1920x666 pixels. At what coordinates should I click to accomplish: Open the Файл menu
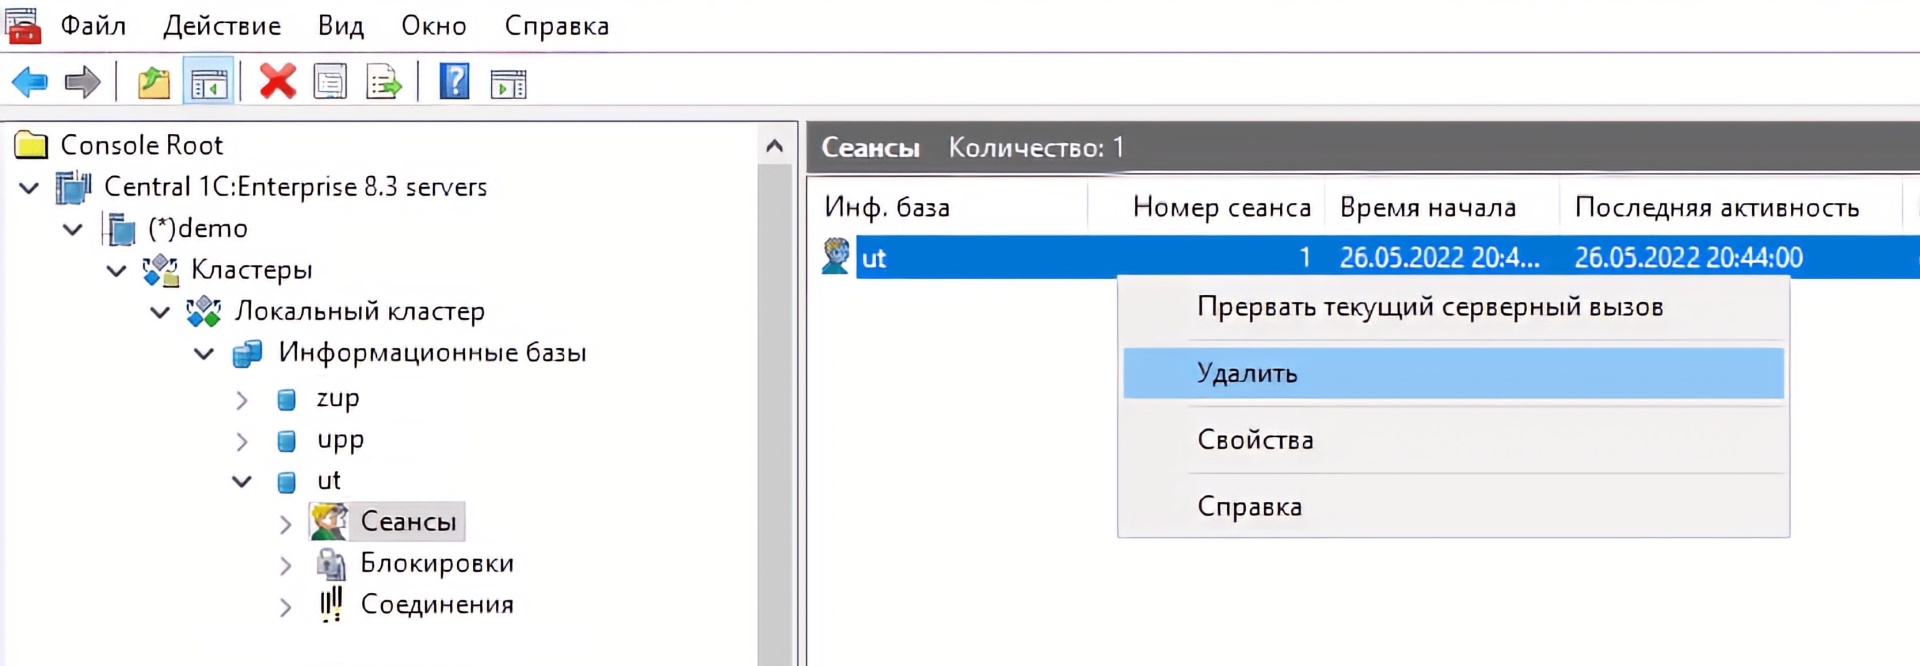[x=93, y=25]
